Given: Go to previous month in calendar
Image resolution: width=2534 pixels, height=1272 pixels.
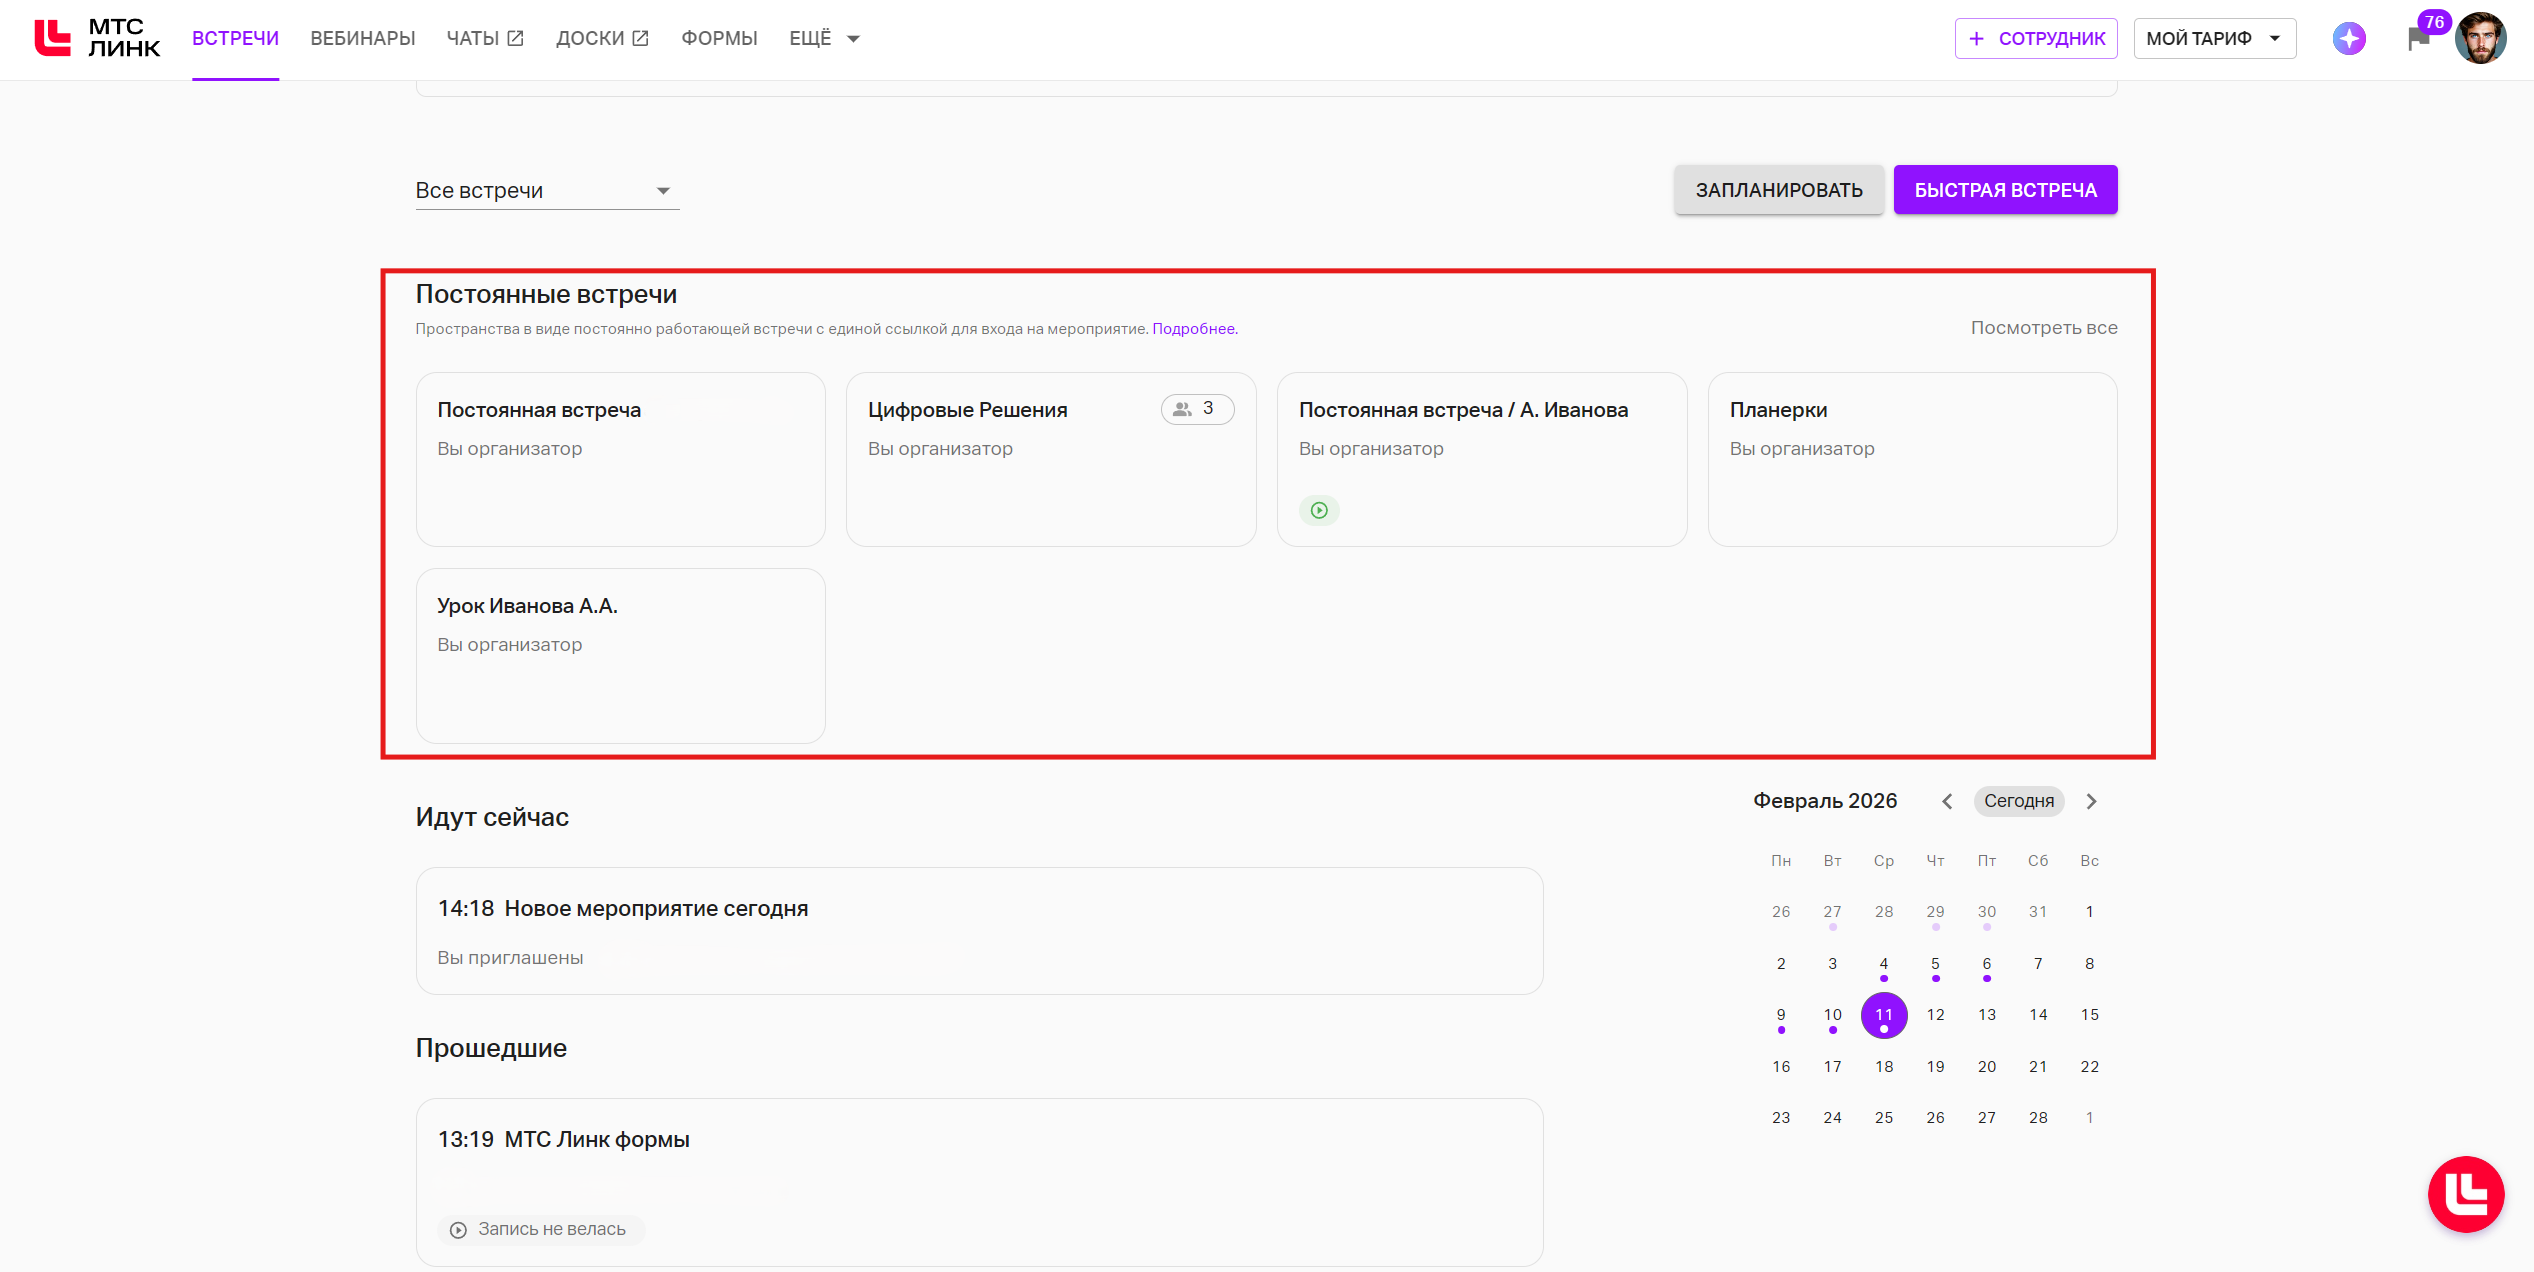Looking at the screenshot, I should coord(1946,801).
